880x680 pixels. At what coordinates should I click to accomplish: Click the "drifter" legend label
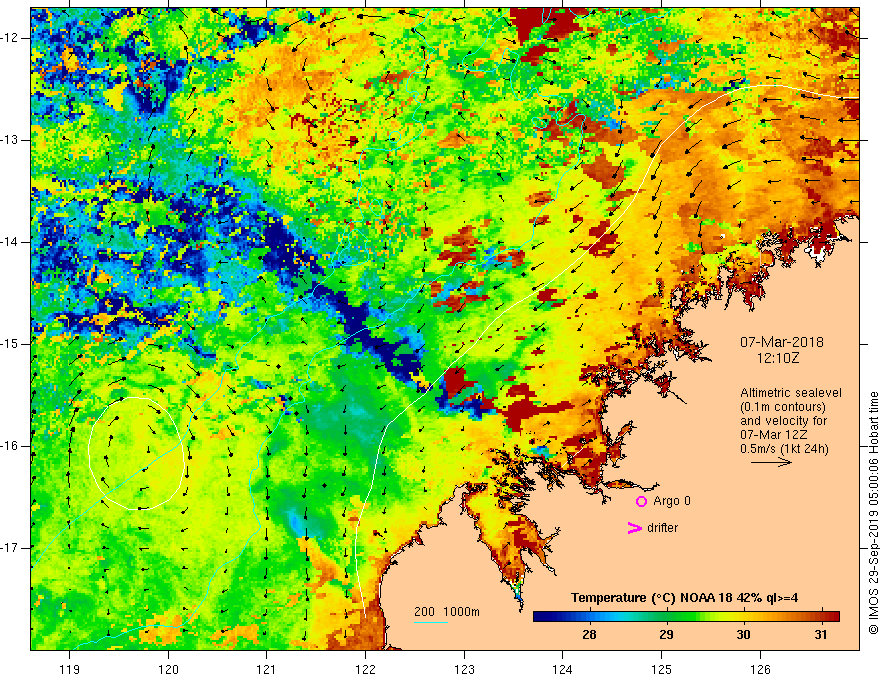tap(662, 528)
